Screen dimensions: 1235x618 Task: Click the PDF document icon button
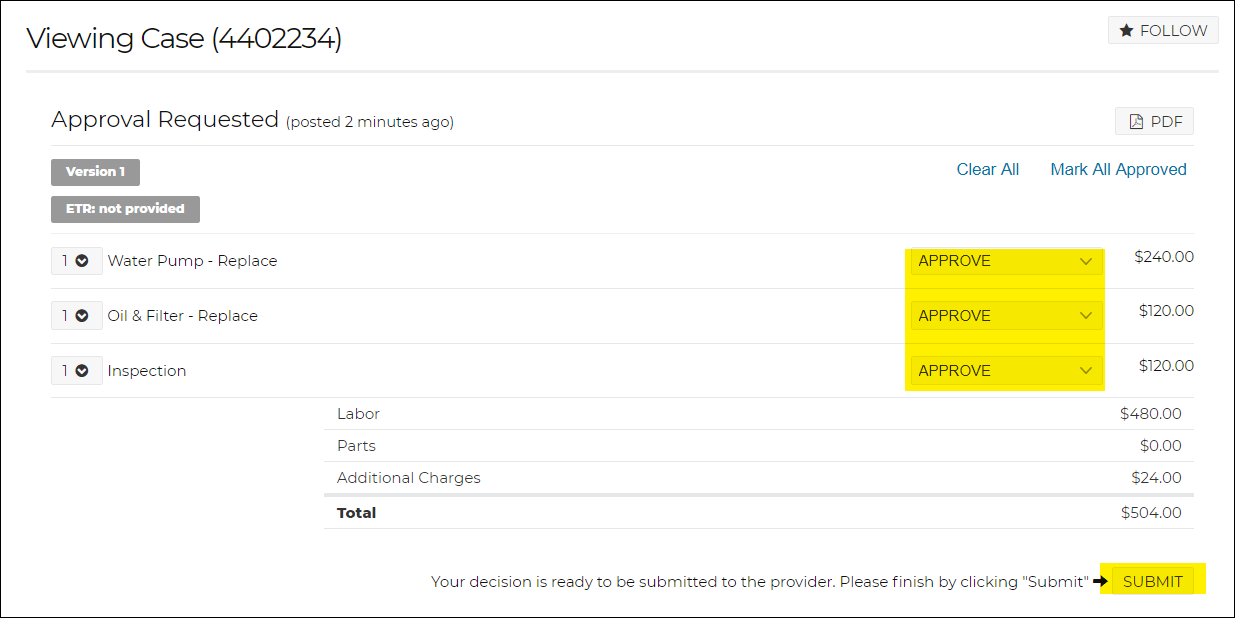tap(1154, 122)
